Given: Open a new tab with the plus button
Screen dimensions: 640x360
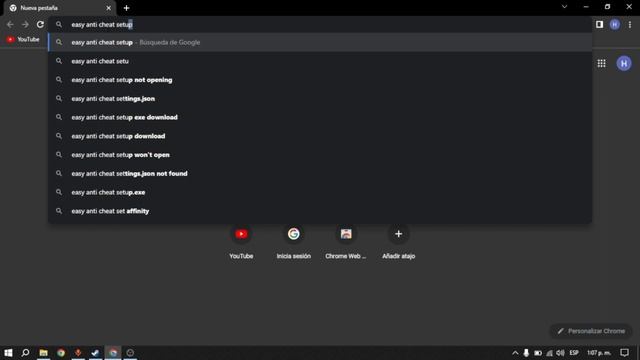Looking at the screenshot, I should coord(127,8).
